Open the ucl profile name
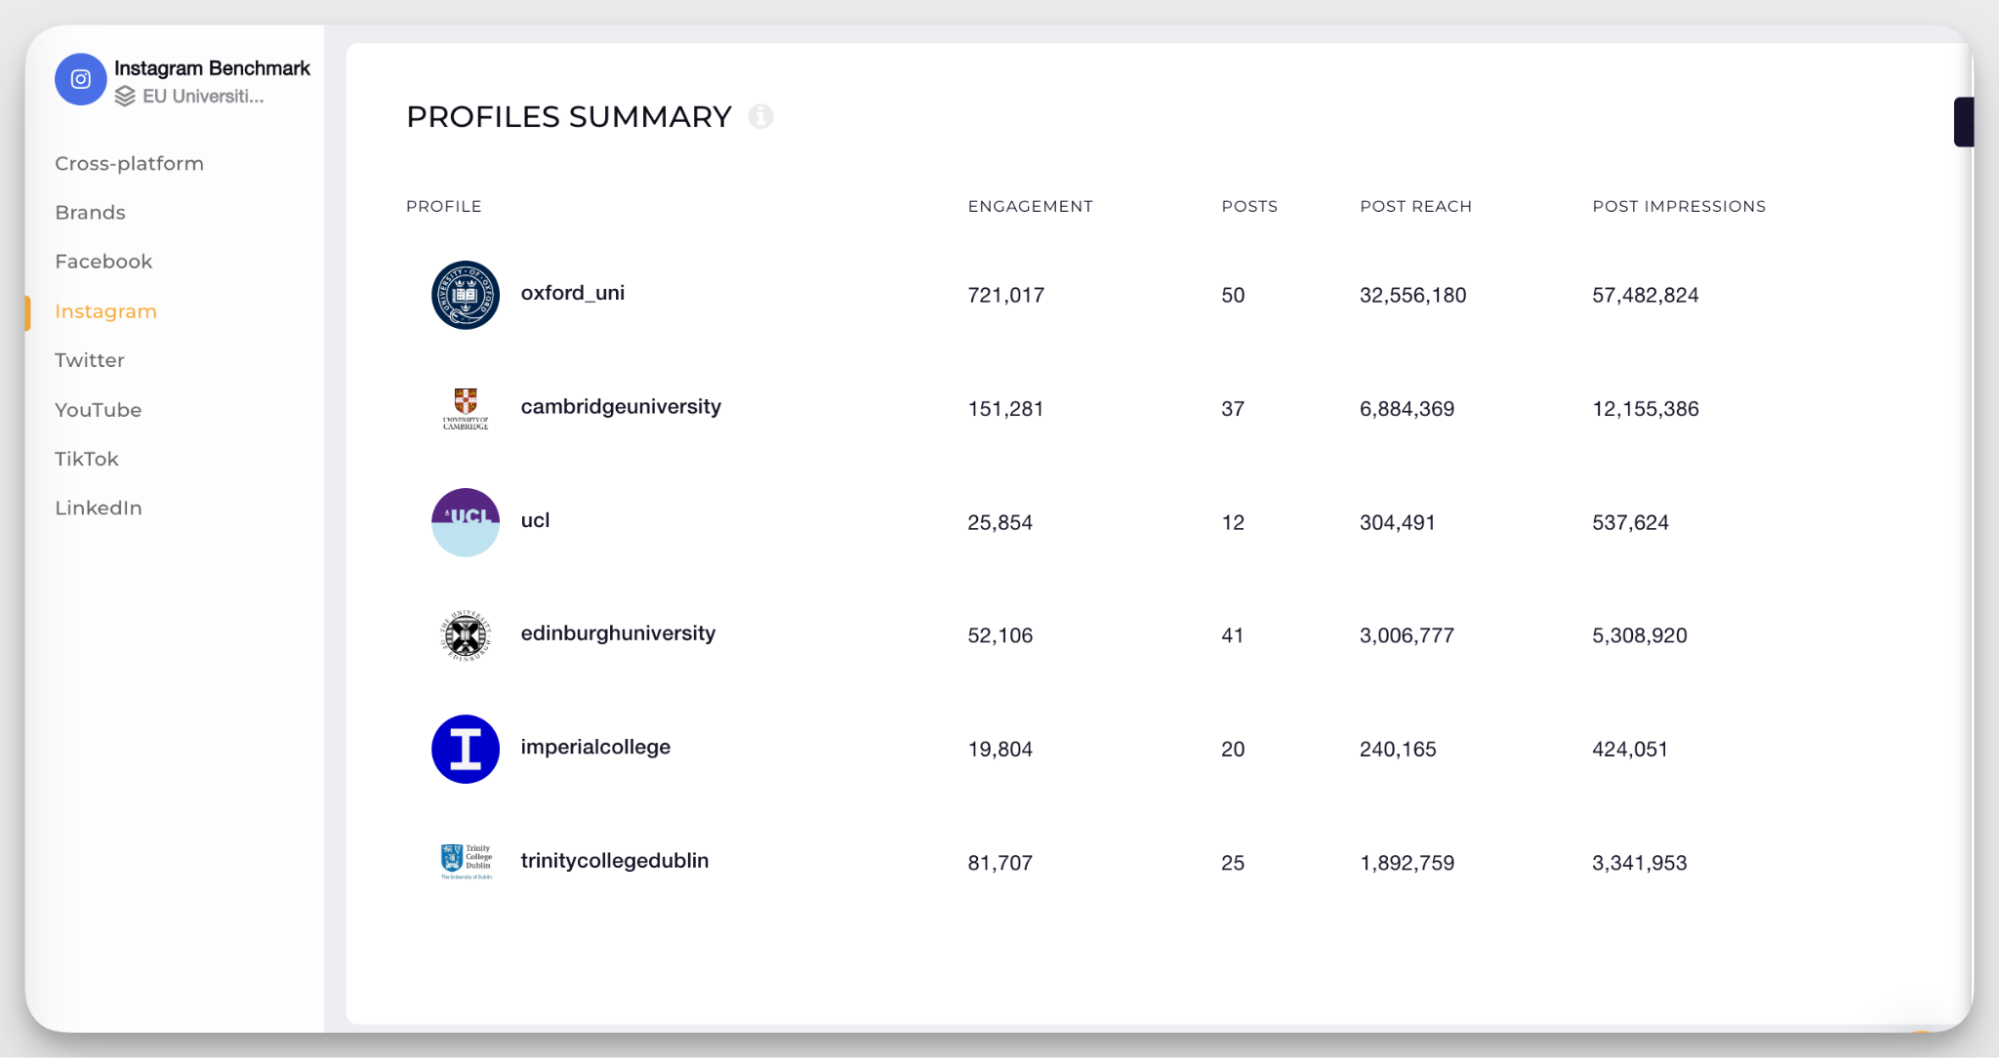 (x=535, y=520)
